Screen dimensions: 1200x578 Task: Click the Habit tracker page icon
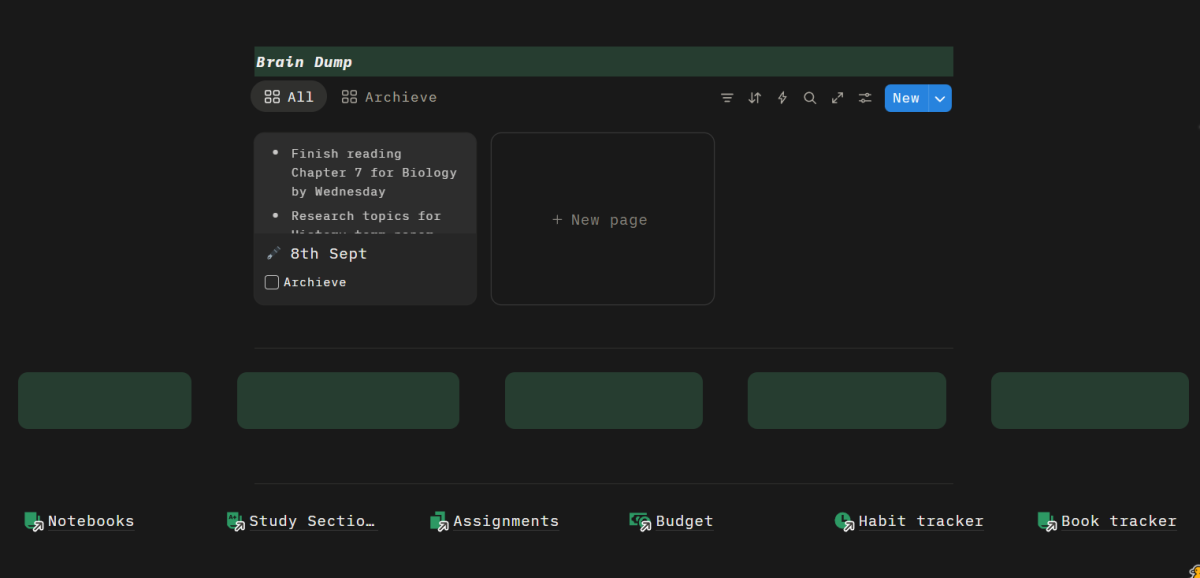[844, 521]
